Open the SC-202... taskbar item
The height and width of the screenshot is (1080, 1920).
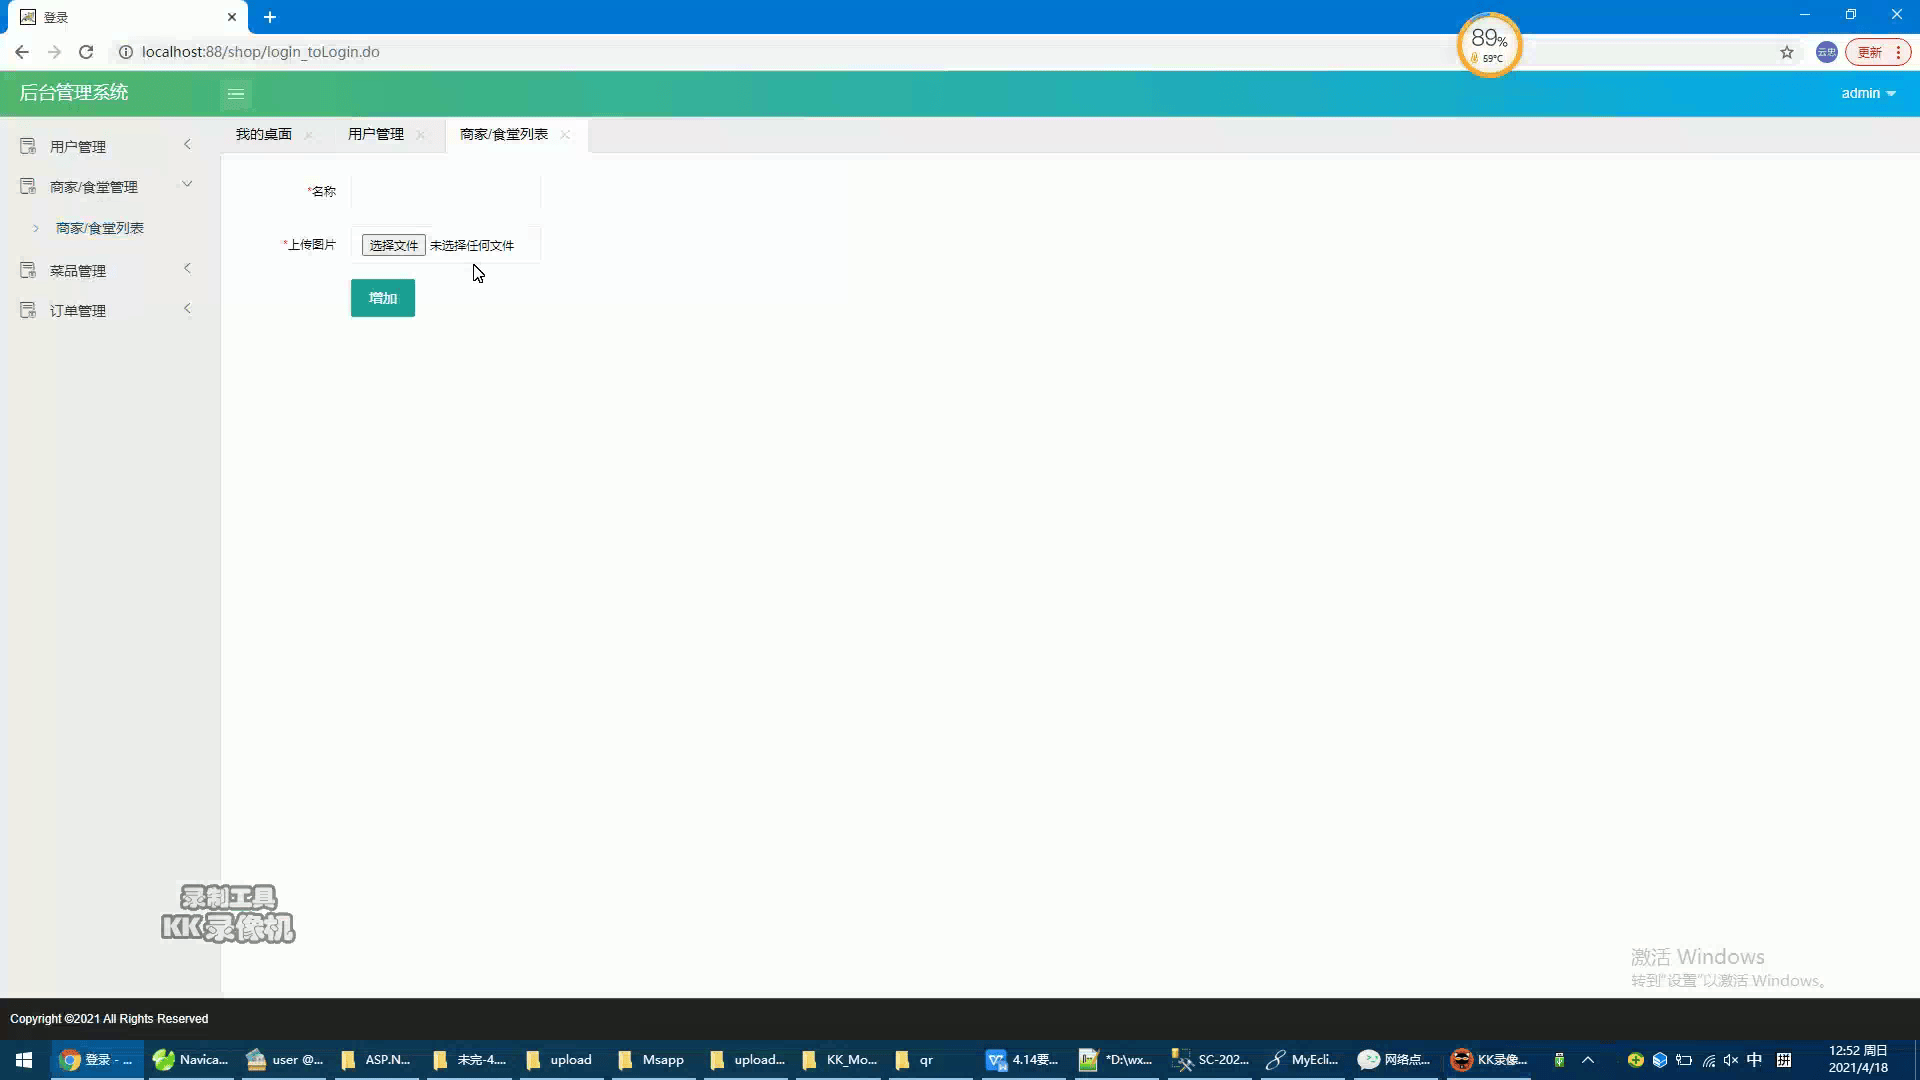[1210, 1060]
